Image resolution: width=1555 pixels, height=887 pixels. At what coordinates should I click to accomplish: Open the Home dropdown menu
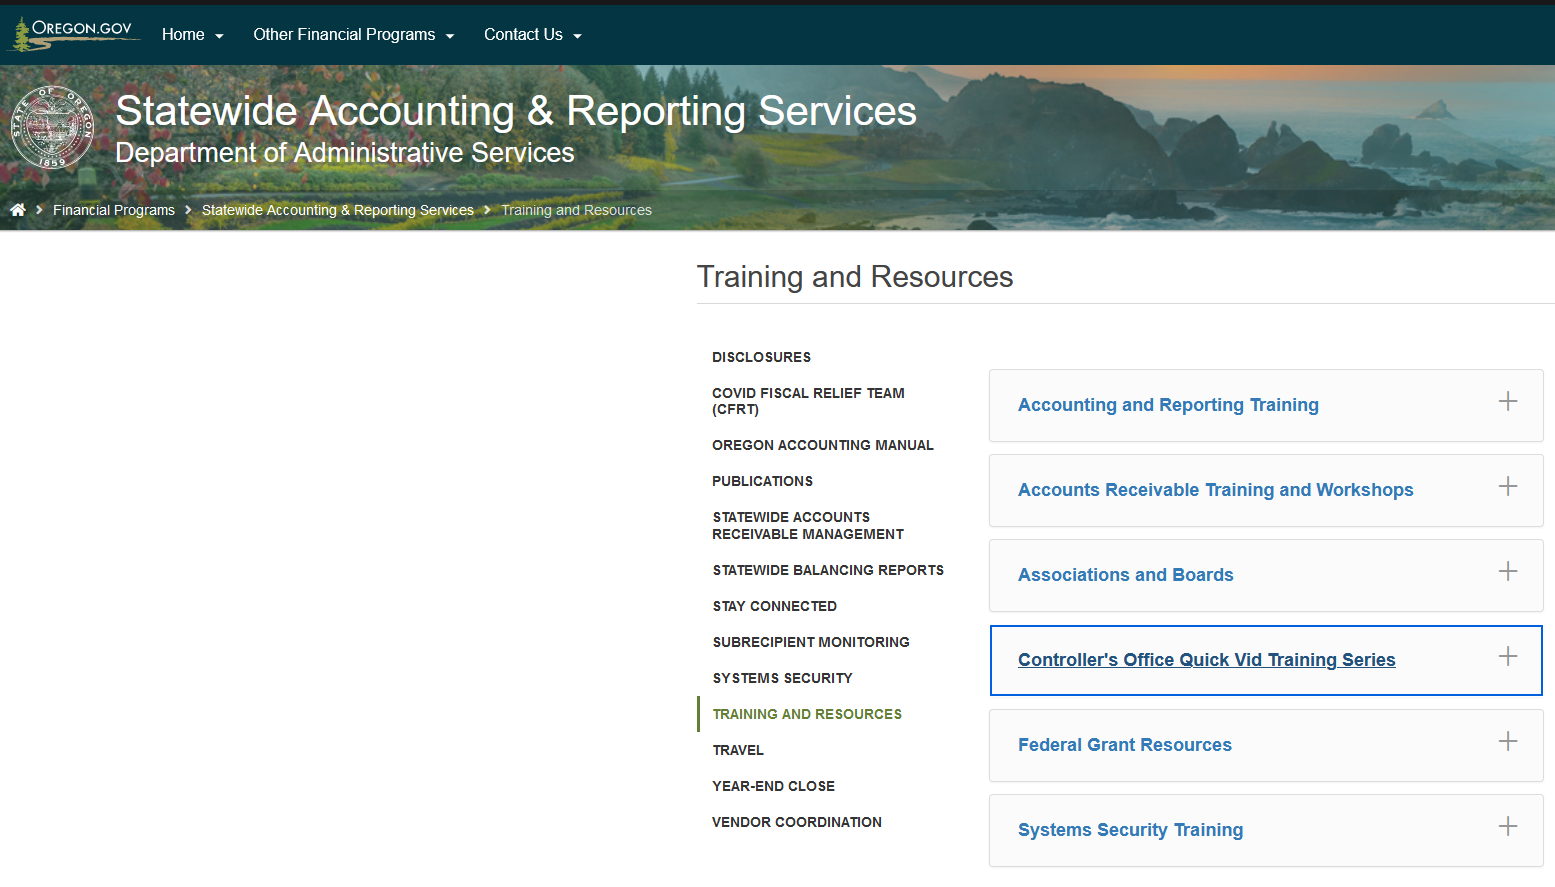[x=192, y=35]
